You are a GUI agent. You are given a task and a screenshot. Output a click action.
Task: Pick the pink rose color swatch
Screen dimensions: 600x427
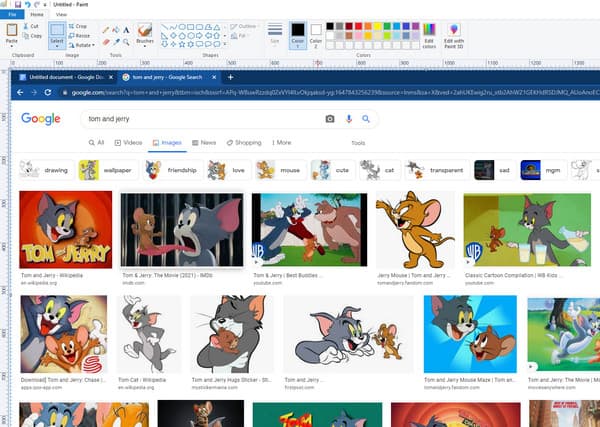coord(358,36)
